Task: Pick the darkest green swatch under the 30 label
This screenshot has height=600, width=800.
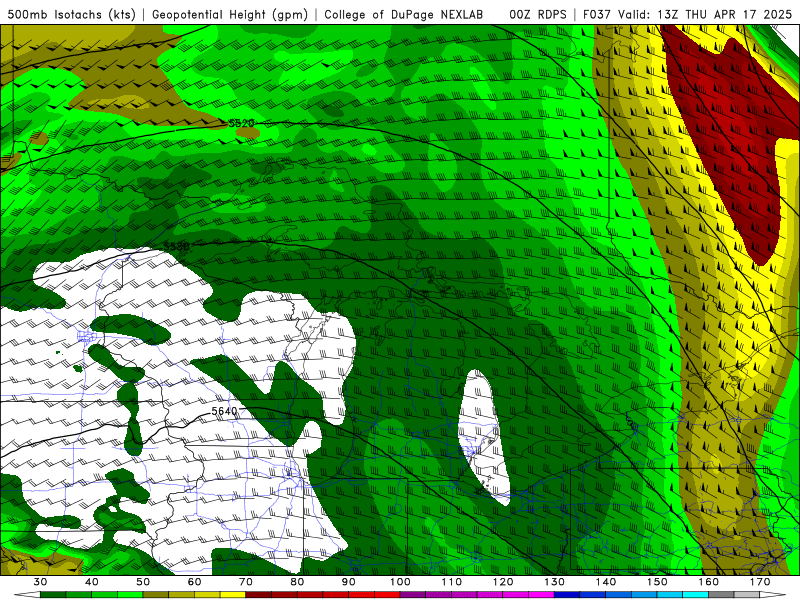Action: click(x=53, y=595)
